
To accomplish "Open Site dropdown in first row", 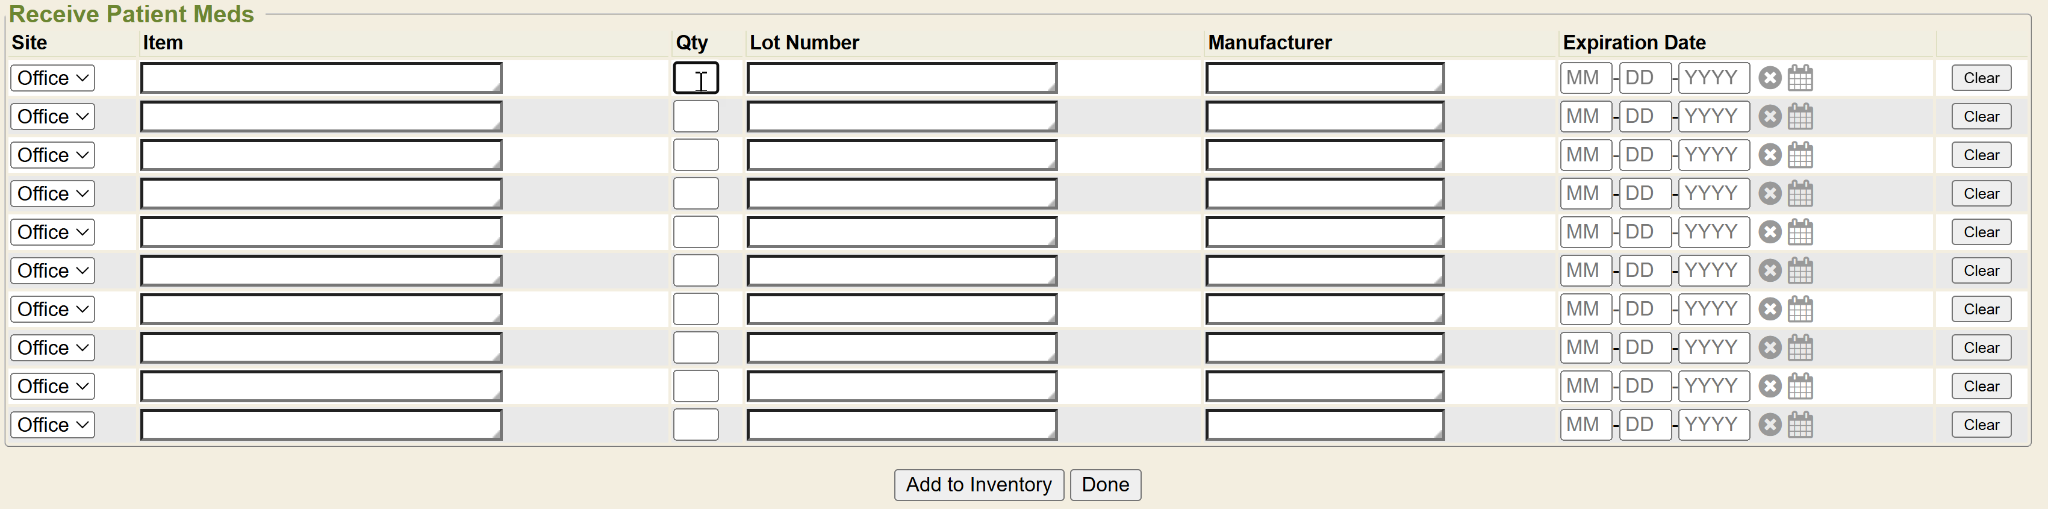I will [x=53, y=78].
